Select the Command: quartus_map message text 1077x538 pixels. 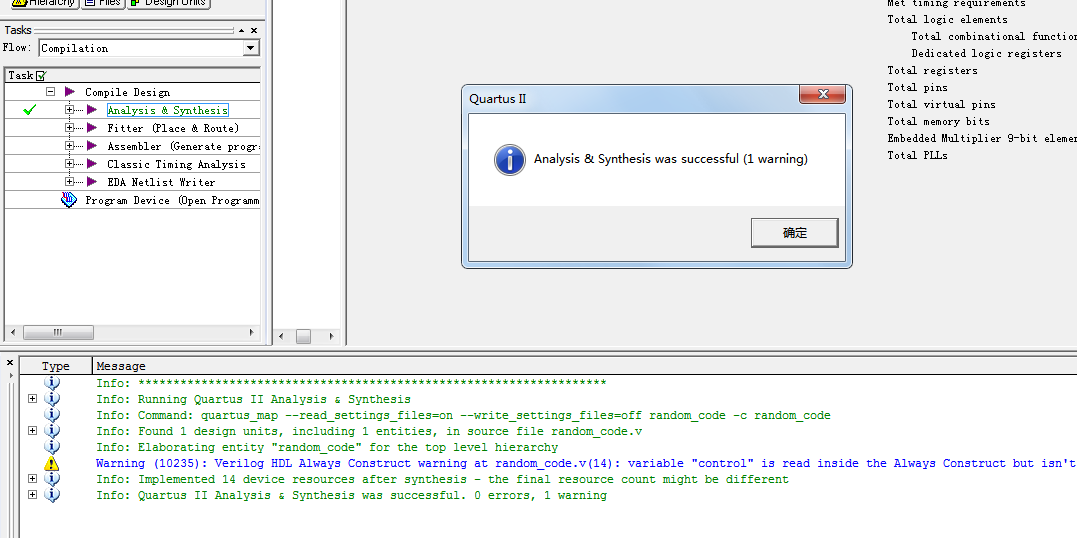(x=463, y=416)
